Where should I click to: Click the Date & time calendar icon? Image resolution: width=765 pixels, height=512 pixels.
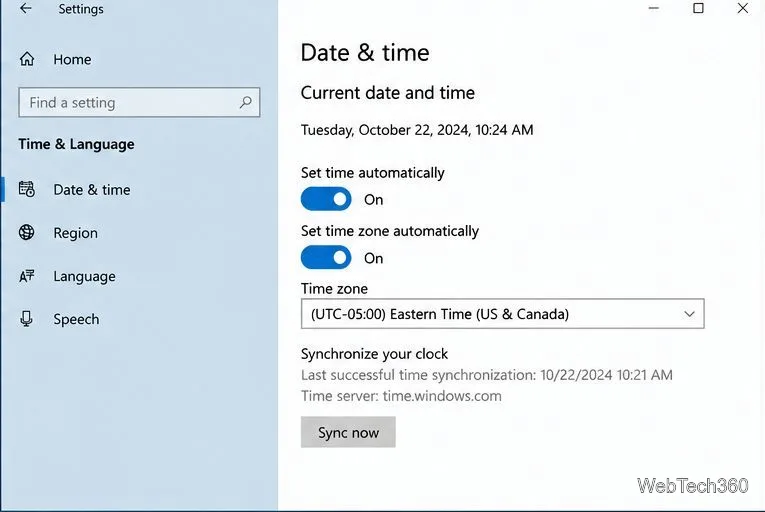tap(27, 189)
